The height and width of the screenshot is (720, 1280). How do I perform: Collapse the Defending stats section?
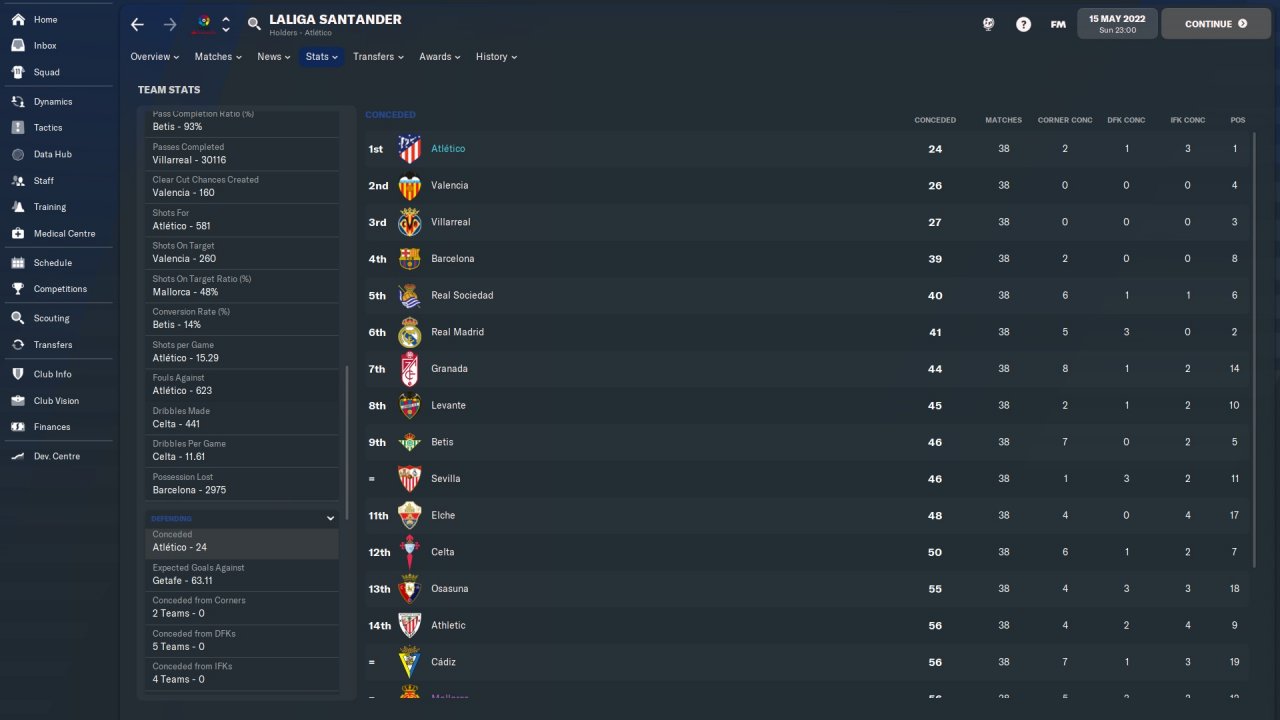click(330, 519)
